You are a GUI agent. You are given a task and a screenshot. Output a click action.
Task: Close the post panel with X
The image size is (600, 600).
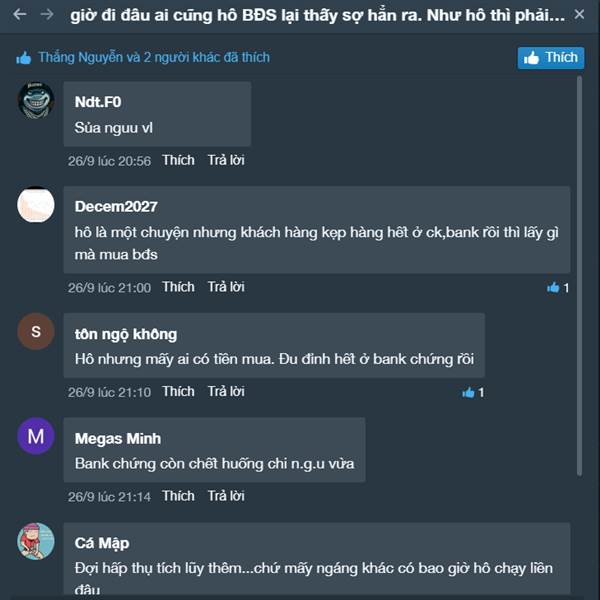tap(579, 15)
